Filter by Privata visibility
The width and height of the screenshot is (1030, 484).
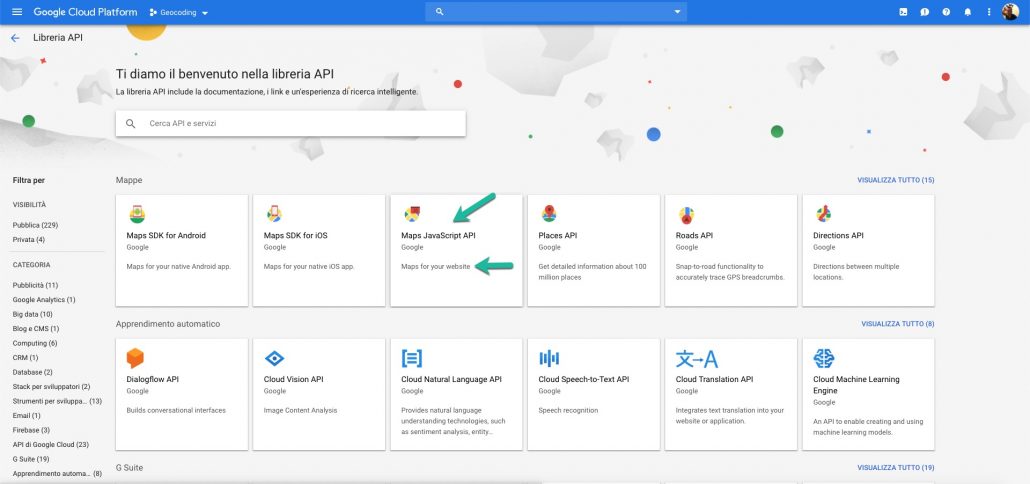(29, 240)
